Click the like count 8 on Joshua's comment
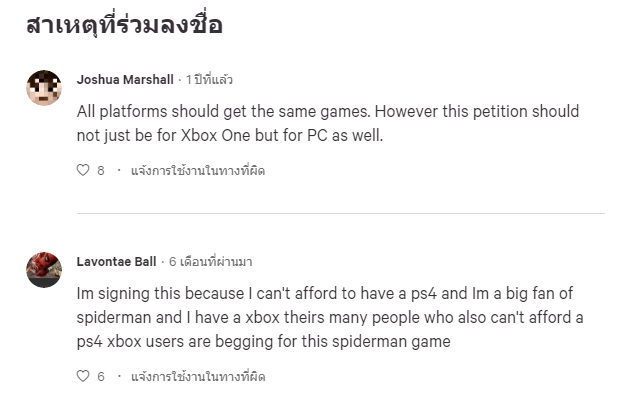The width and height of the screenshot is (623, 408). [101, 170]
